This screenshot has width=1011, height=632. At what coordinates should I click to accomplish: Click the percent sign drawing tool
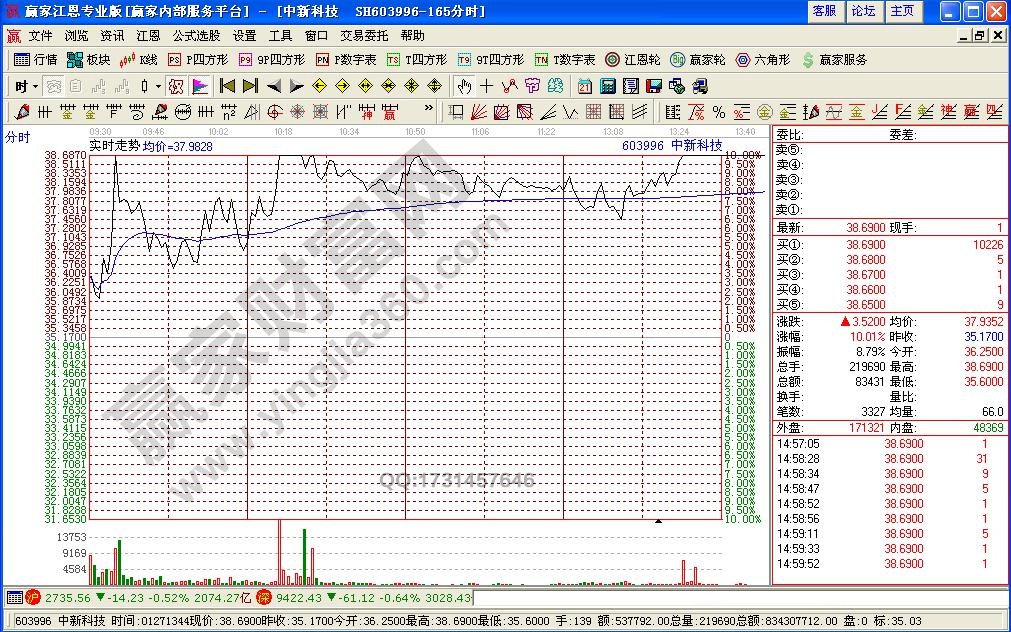(719, 111)
